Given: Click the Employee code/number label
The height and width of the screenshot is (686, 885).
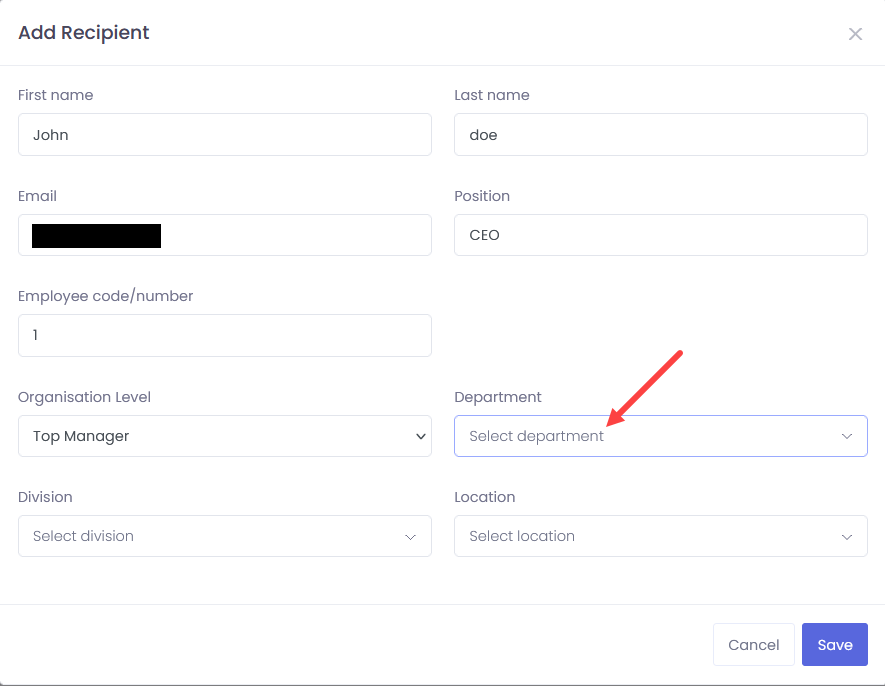Looking at the screenshot, I should click(x=106, y=296).
